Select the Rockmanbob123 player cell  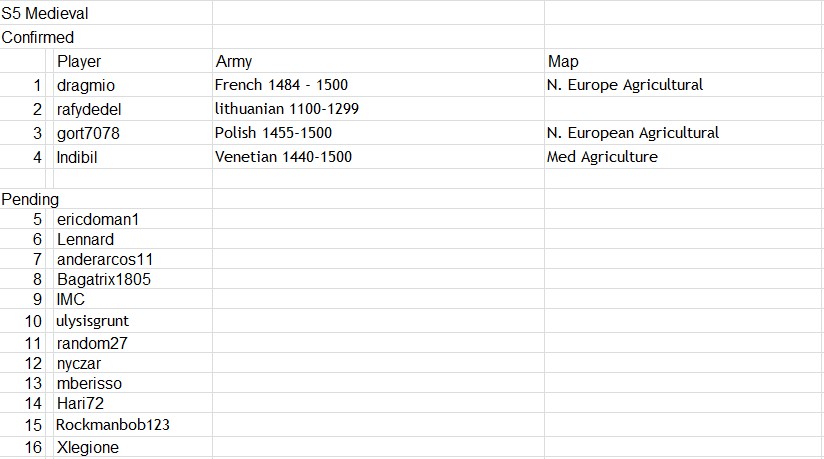pos(133,424)
